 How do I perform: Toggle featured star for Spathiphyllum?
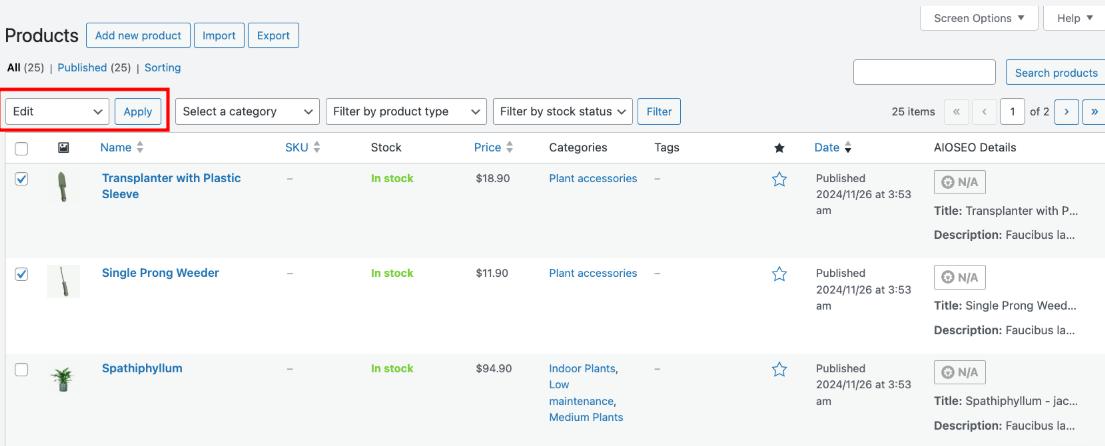780,370
